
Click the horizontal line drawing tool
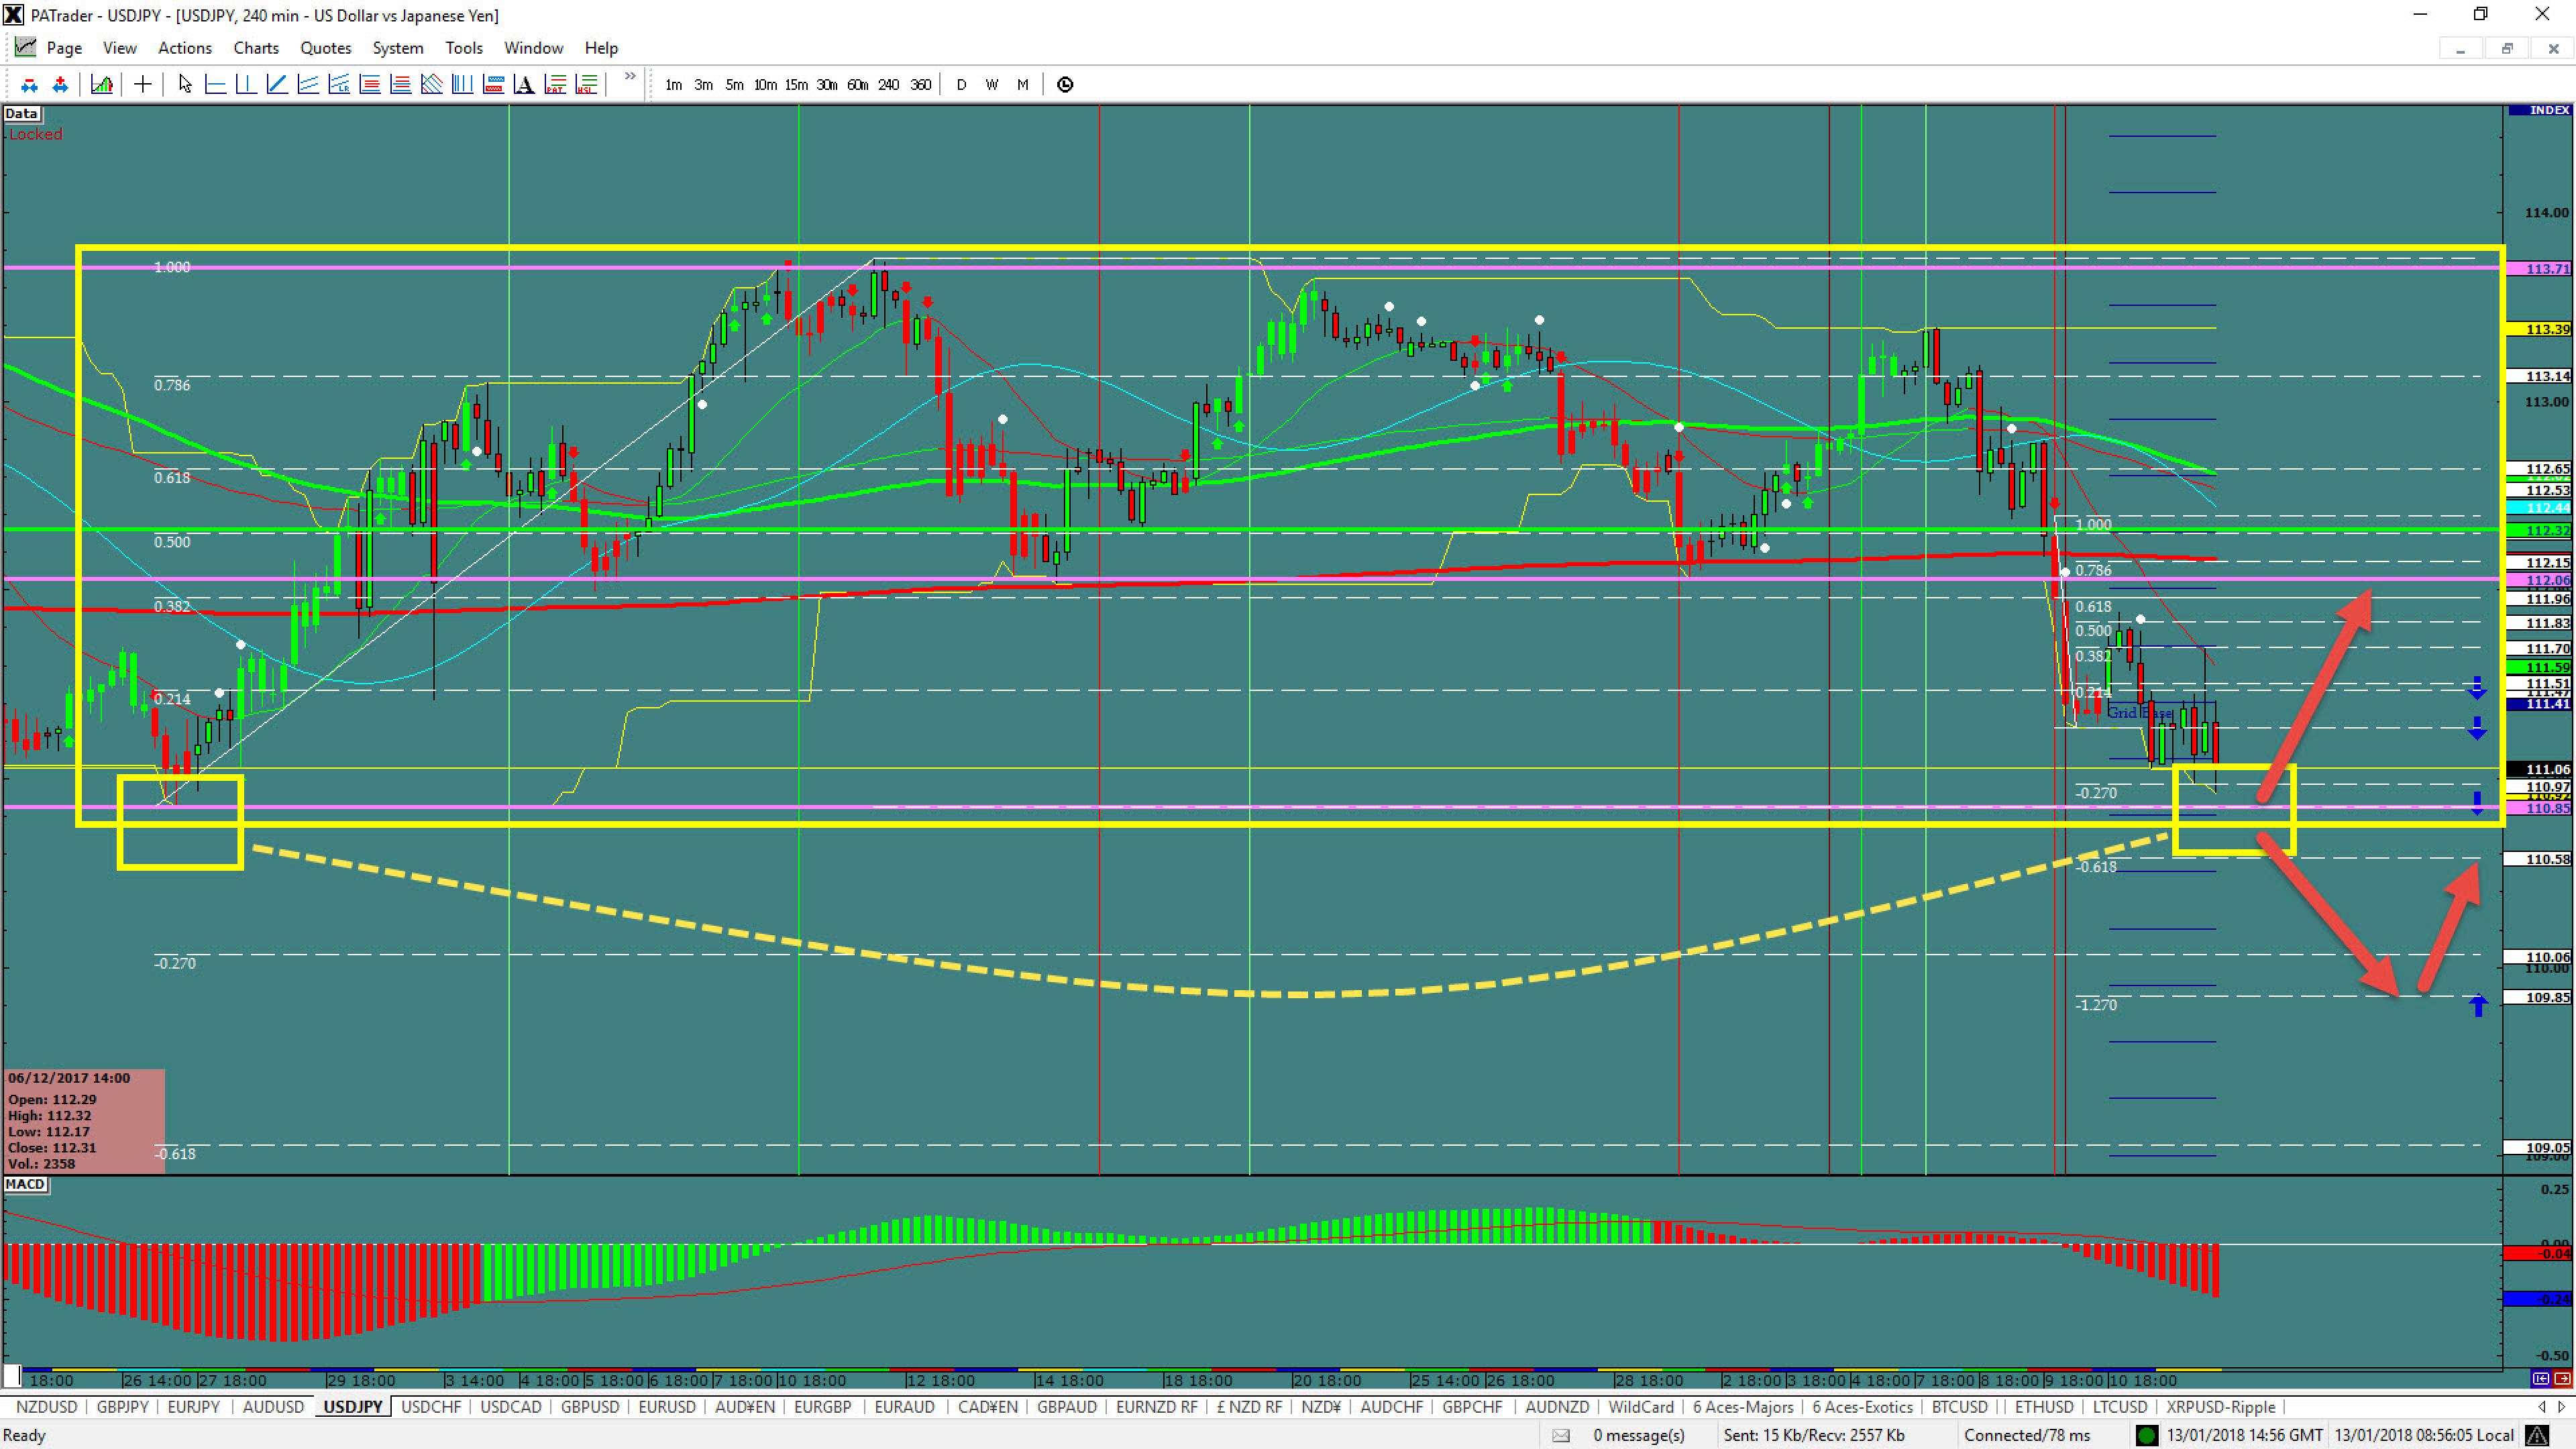pyautogui.click(x=215, y=85)
